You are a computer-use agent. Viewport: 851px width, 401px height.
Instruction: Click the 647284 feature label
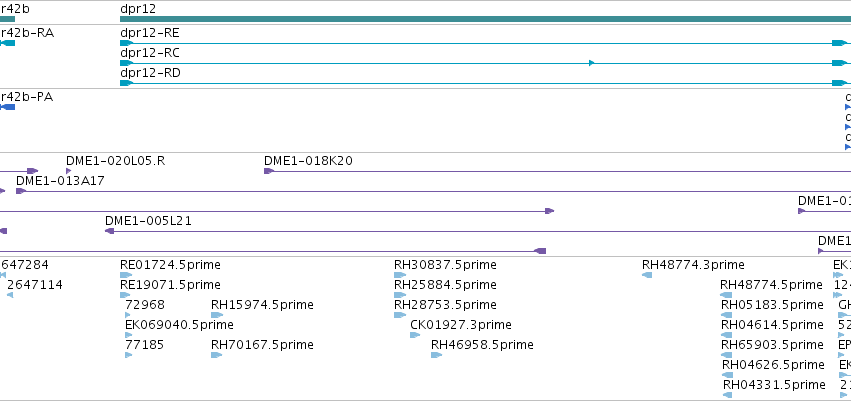coord(24,265)
